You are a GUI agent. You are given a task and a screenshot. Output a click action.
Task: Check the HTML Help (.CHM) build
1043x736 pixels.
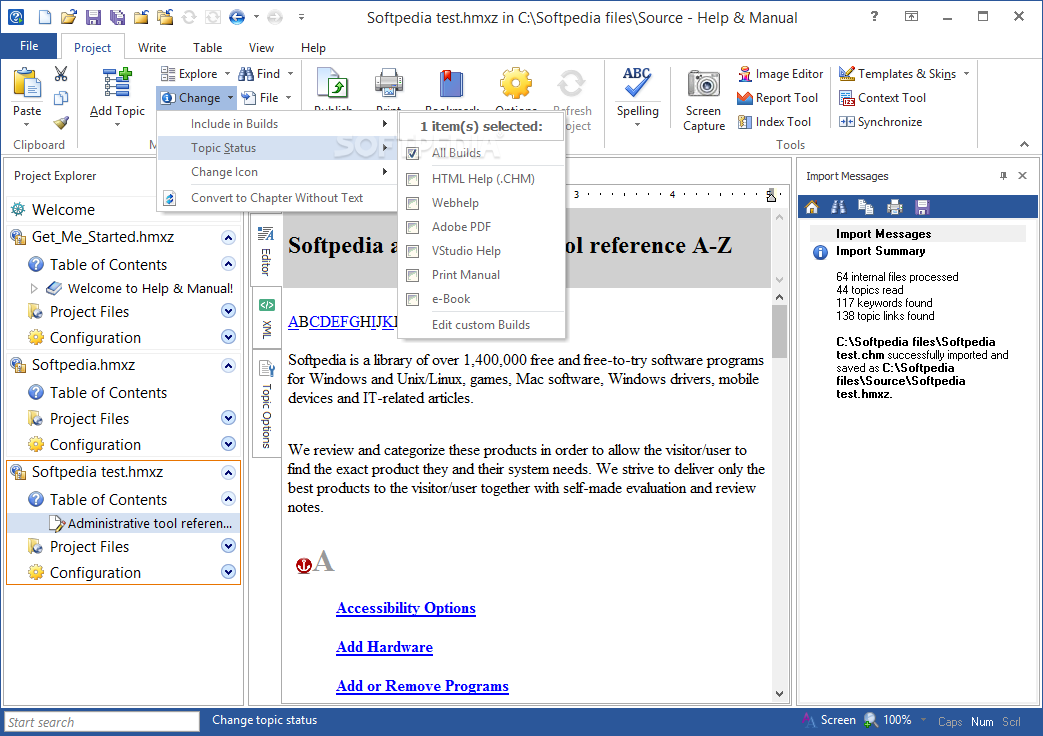tap(412, 180)
